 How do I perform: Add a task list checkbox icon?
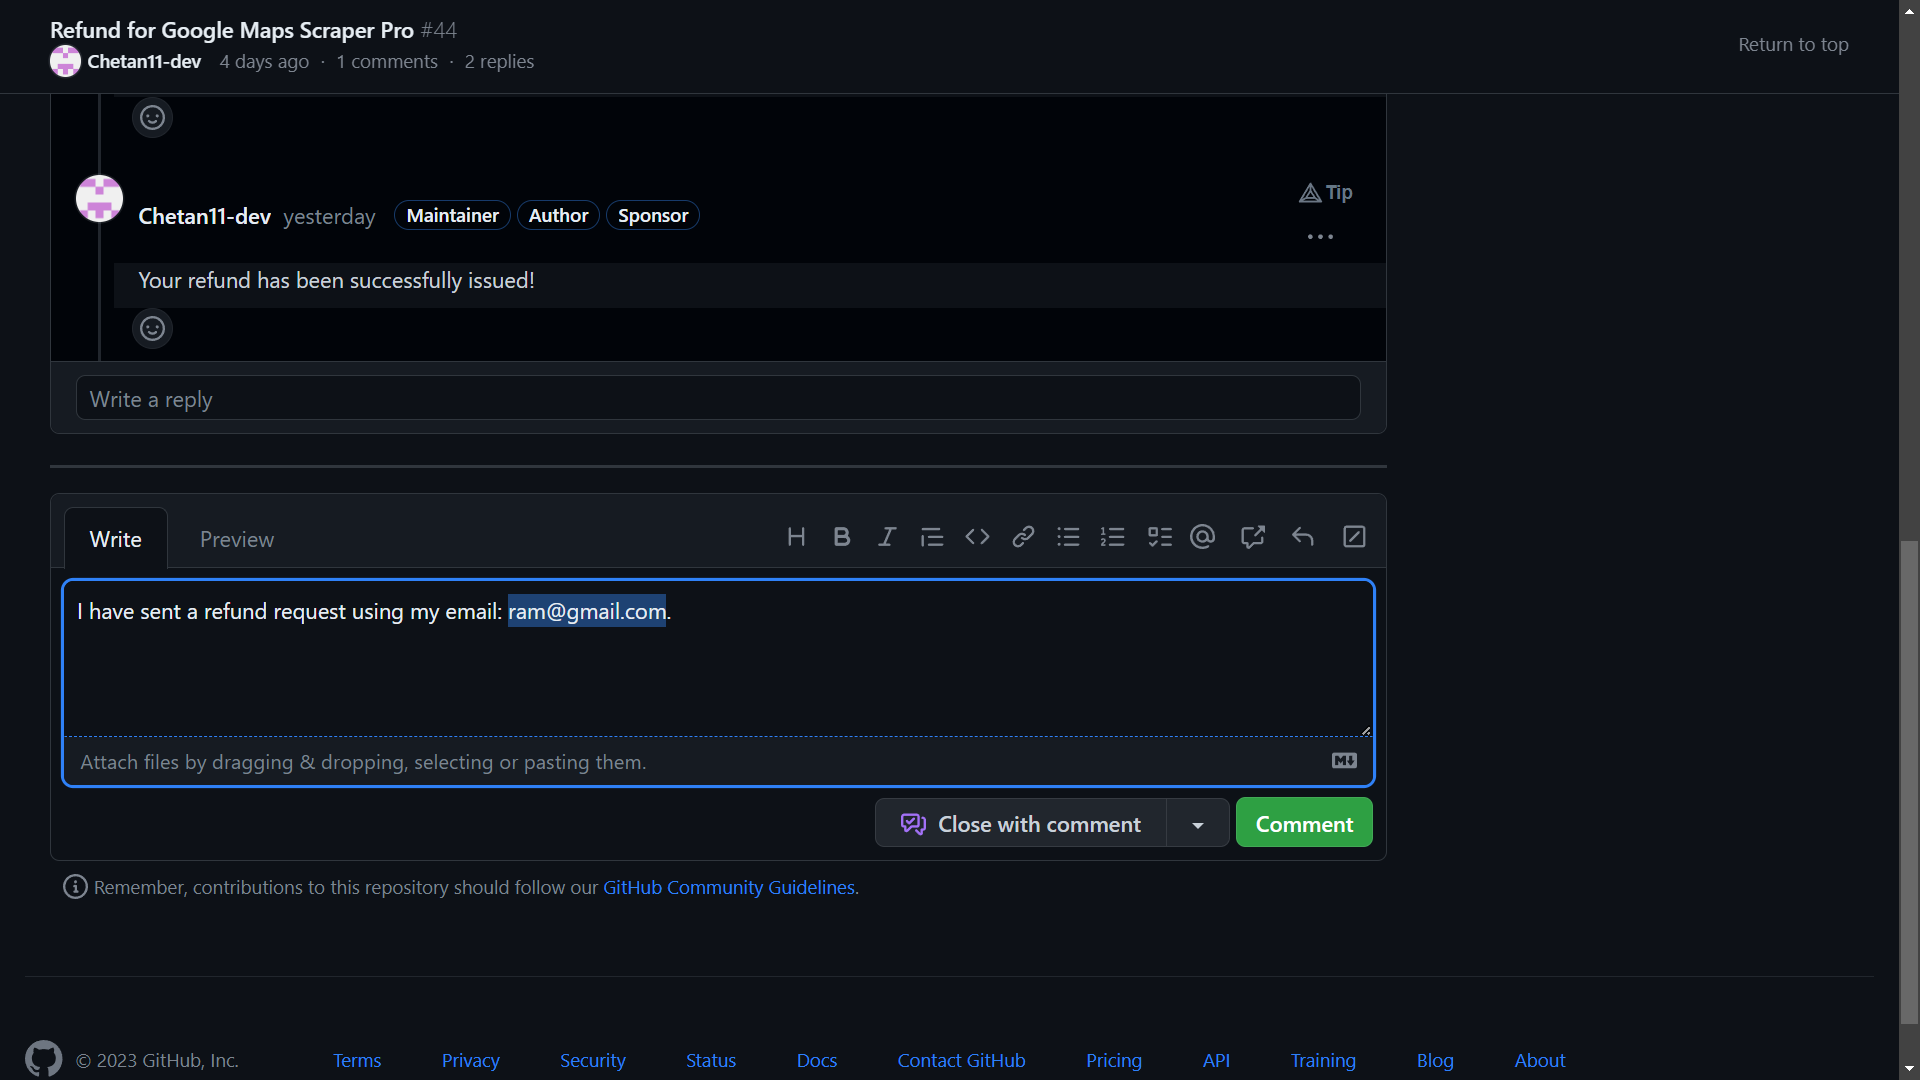click(x=1159, y=537)
